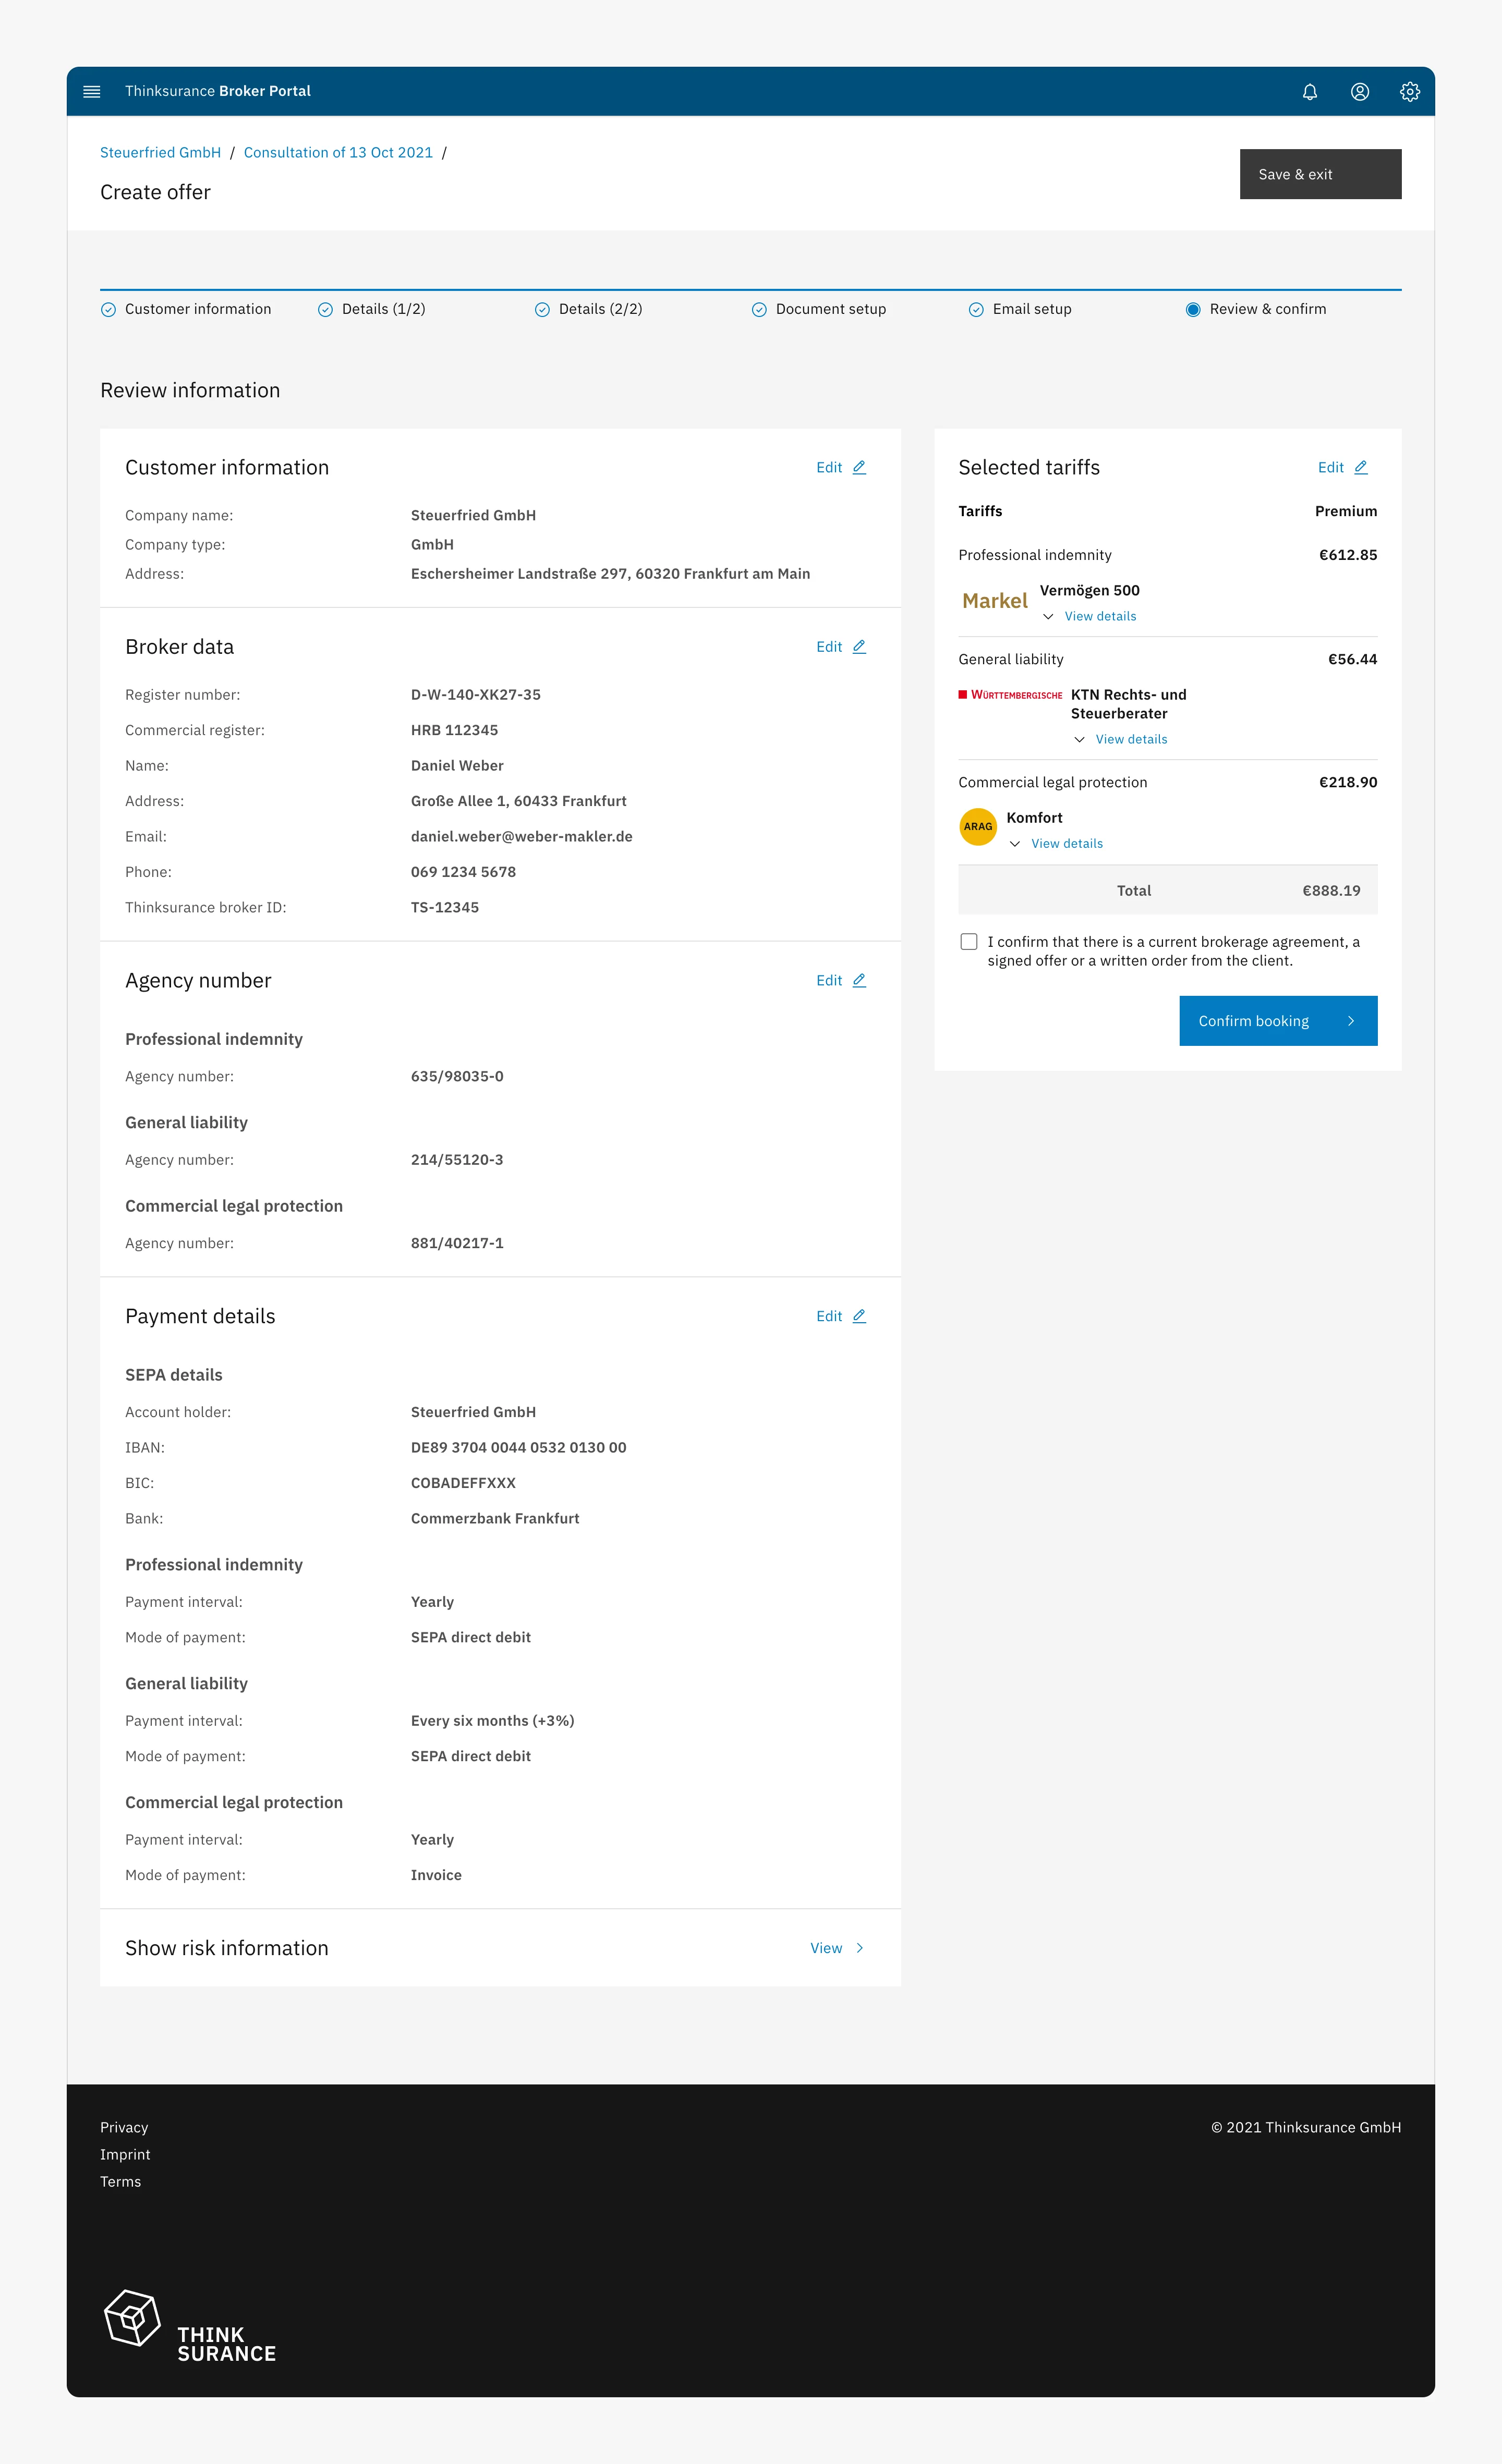Click Save & exit button
The image size is (1502, 2464).
click(x=1320, y=174)
